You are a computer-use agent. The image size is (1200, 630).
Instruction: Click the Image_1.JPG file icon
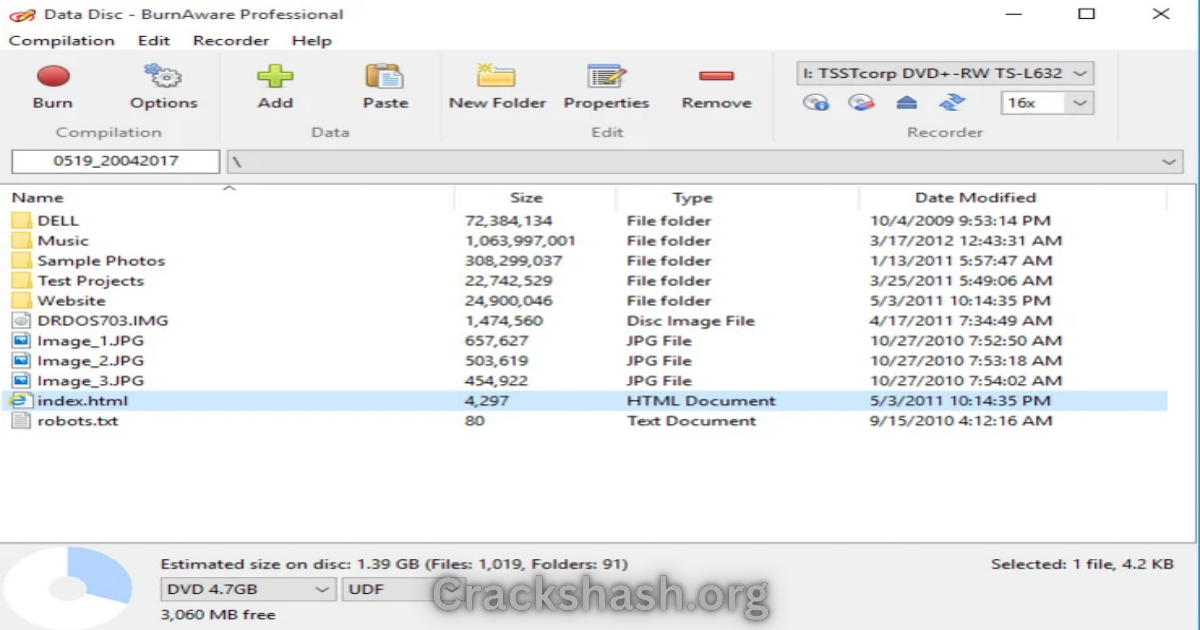pyautogui.click(x=22, y=341)
